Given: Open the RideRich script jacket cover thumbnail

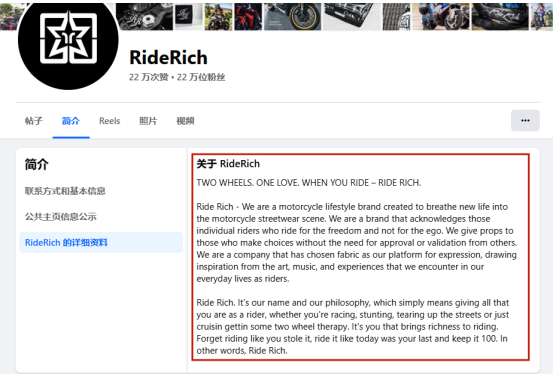Looking at the screenshot, I should (500, 17).
